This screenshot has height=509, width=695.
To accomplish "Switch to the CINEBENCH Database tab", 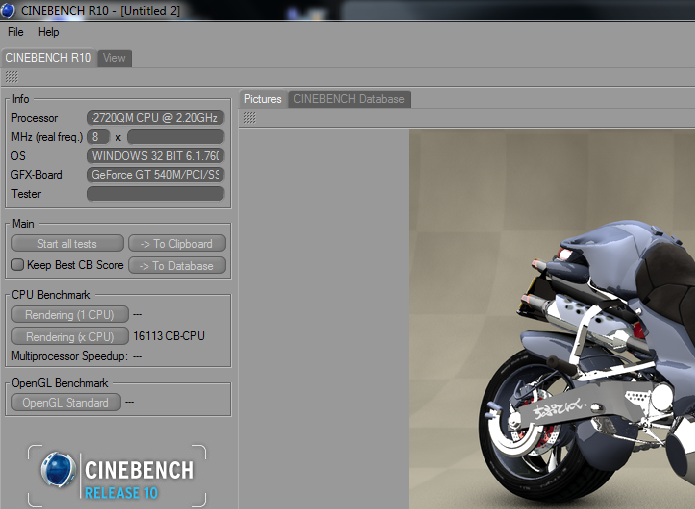I will 349,99.
